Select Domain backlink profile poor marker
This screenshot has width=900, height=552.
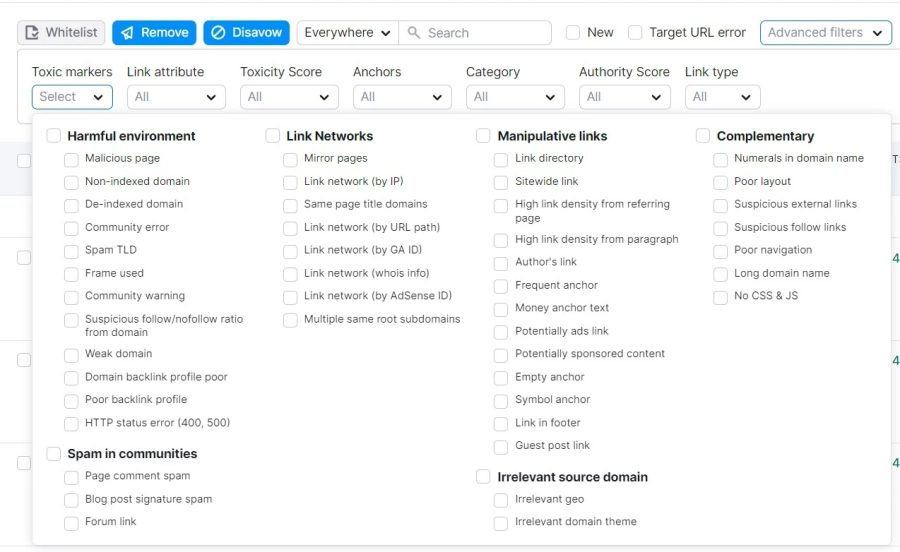click(71, 378)
